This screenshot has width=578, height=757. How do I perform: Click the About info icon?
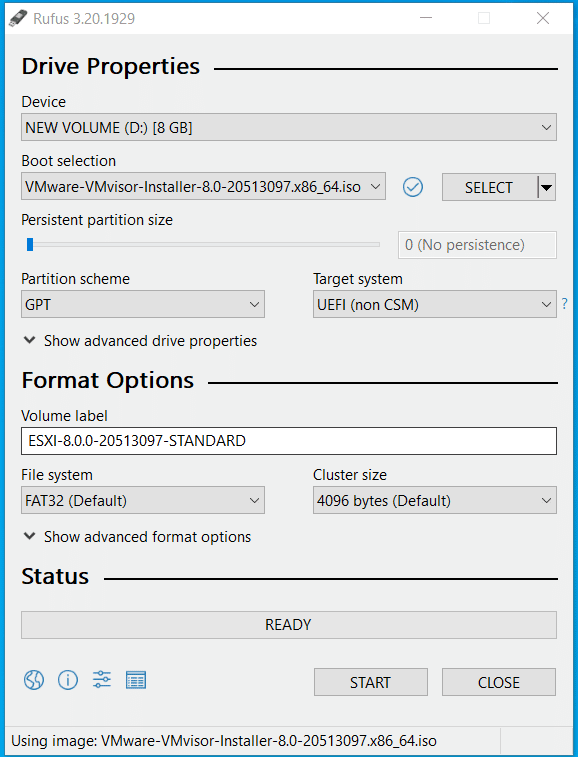click(x=68, y=680)
